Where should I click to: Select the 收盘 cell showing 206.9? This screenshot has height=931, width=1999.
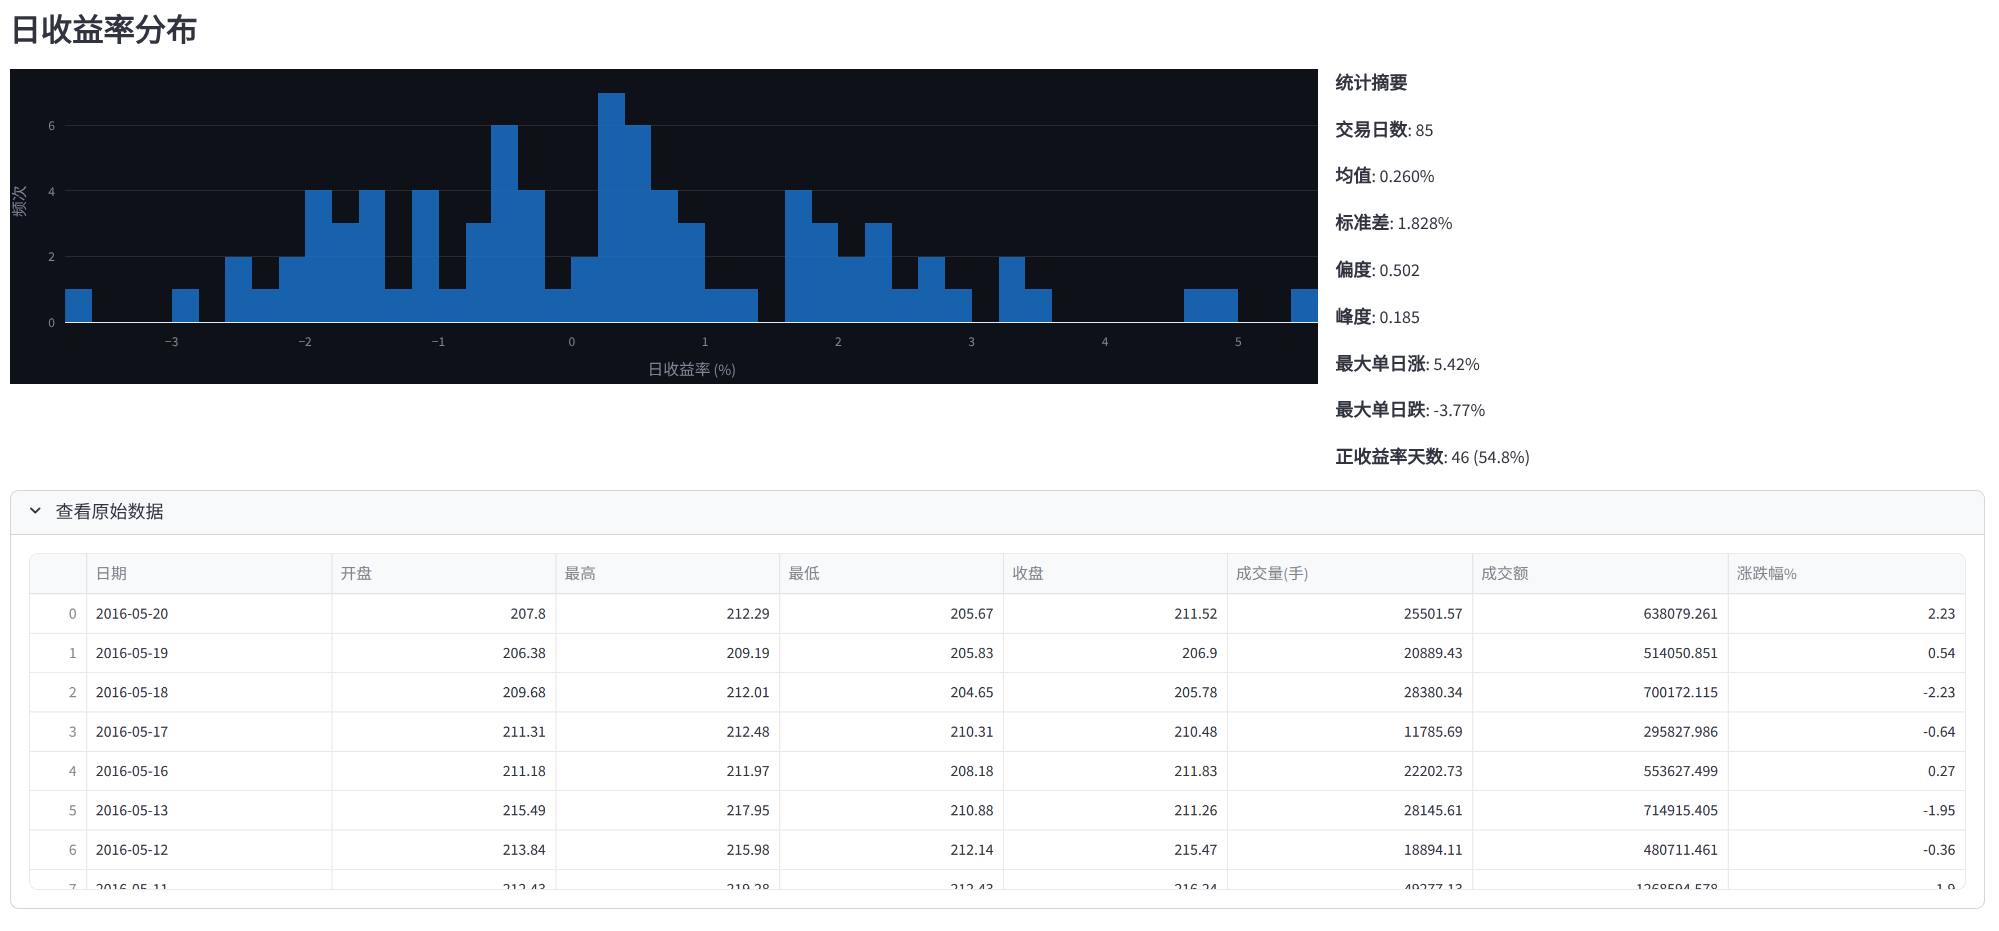coord(1199,653)
